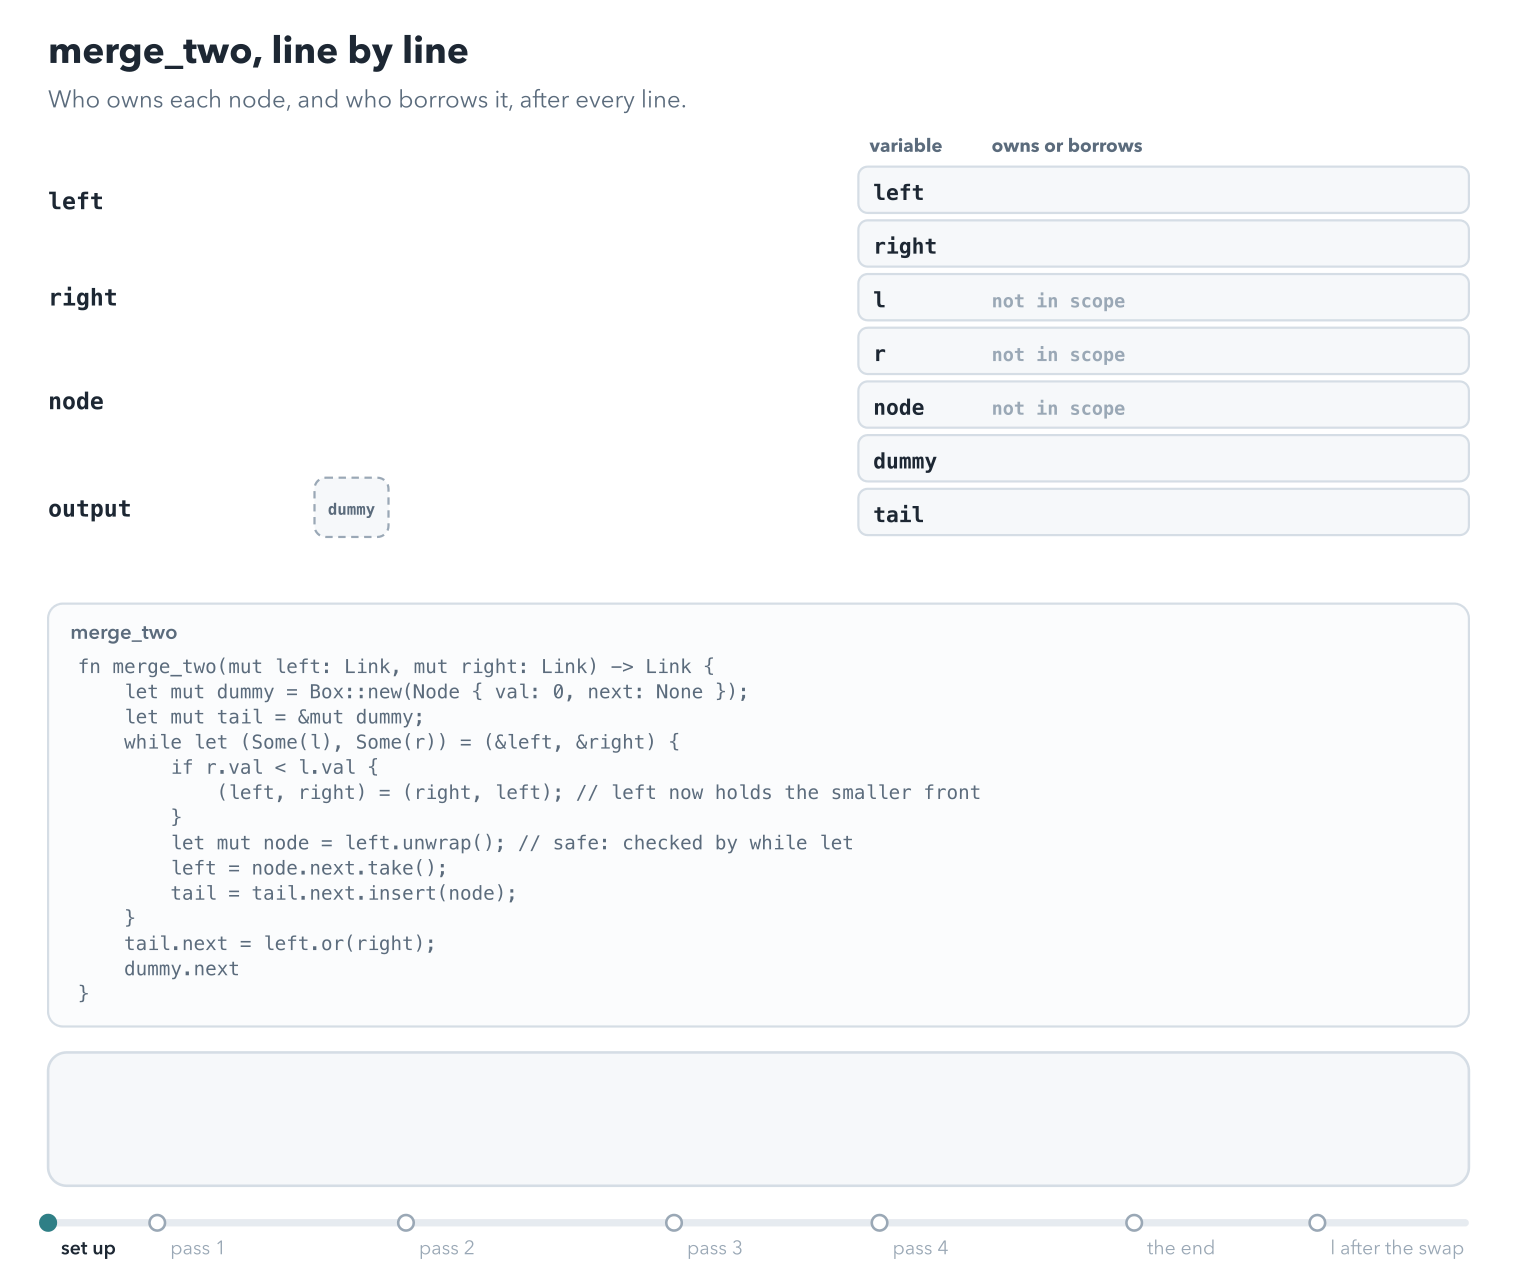Select the 'l after the swap' step
The width and height of the screenshot is (1517, 1285).
(x=1317, y=1222)
